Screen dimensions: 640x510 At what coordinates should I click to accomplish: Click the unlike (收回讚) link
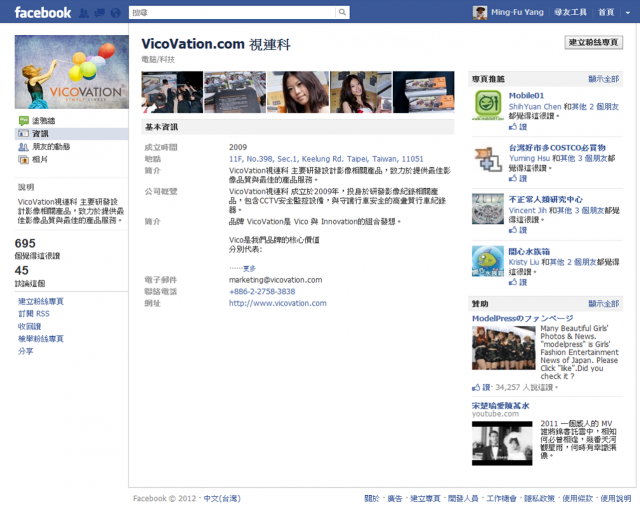(29, 326)
